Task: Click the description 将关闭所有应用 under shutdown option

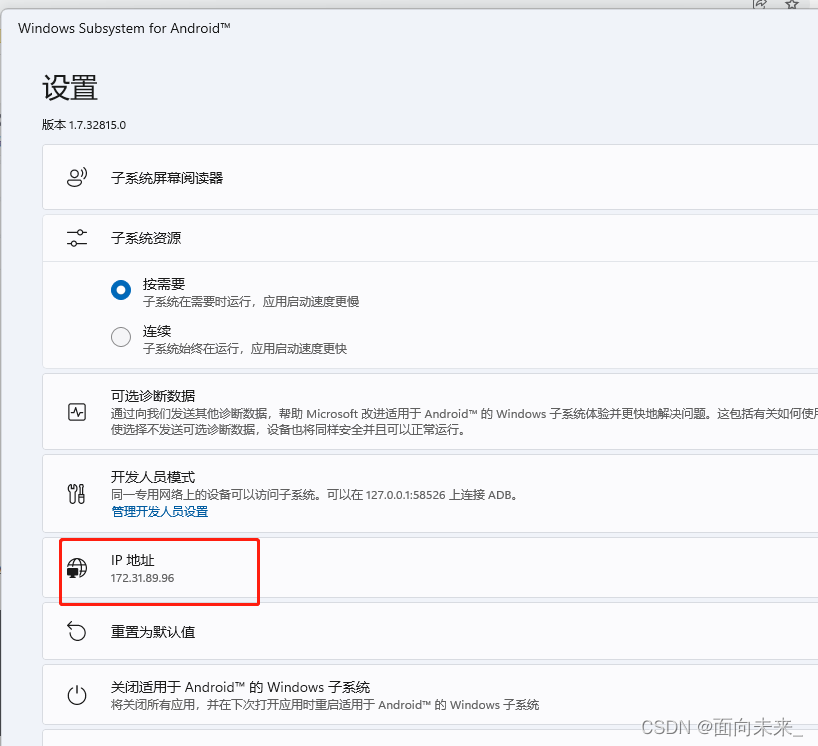Action: click(x=325, y=705)
